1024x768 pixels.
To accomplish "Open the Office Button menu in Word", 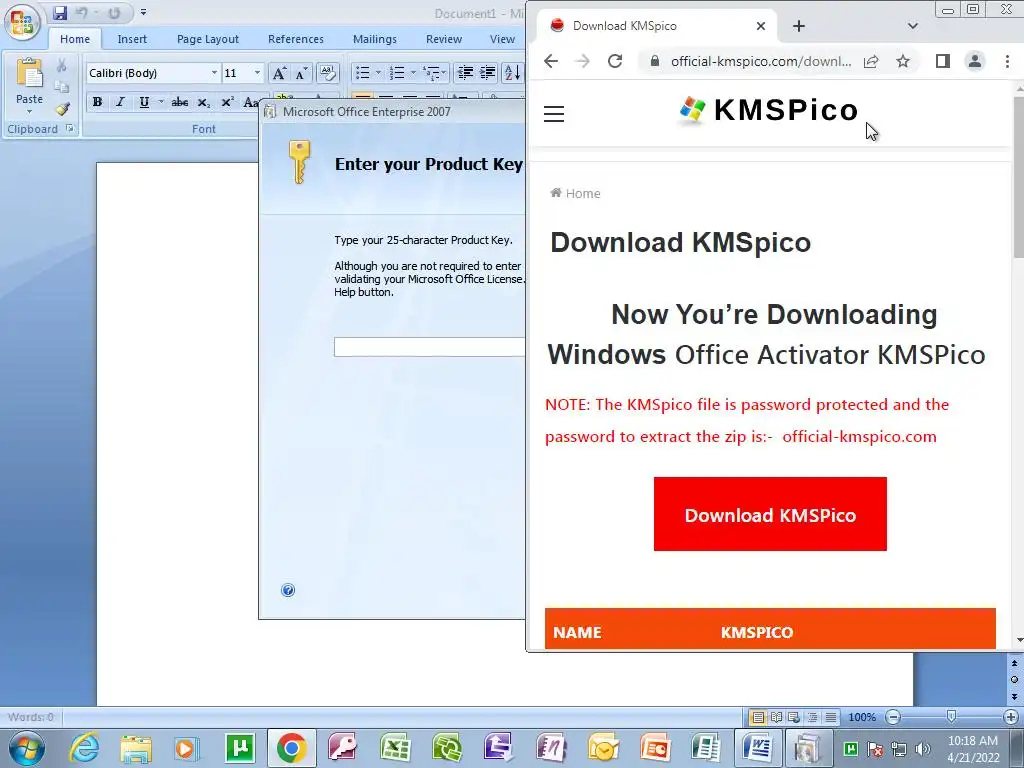I will point(22,22).
